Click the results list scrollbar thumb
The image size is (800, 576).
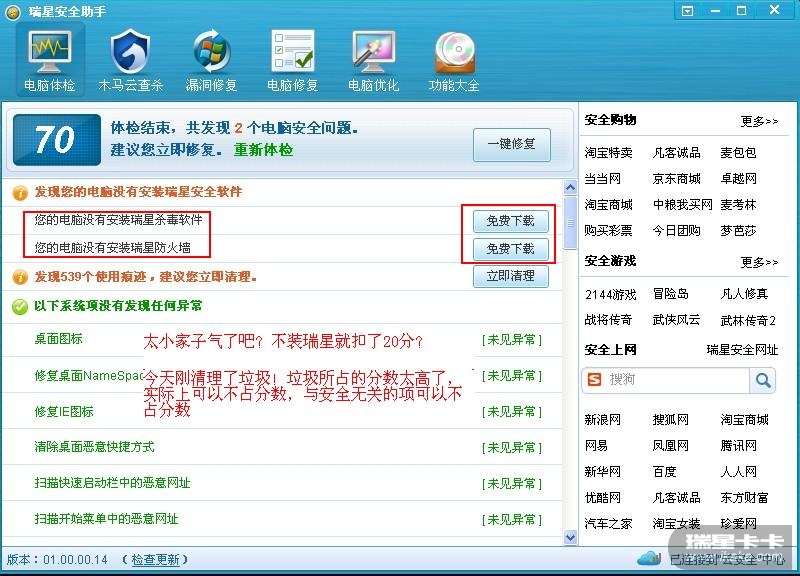pos(570,223)
